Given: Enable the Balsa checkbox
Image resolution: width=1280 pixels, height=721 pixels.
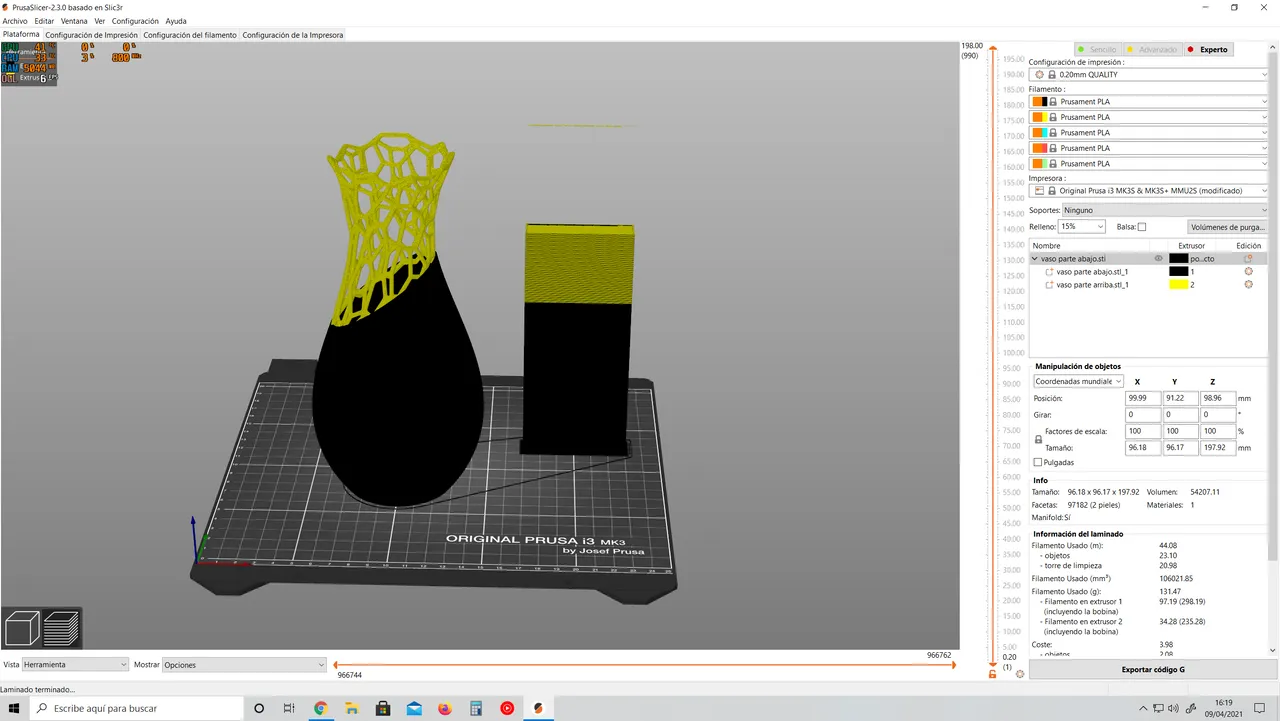Looking at the screenshot, I should click(x=1142, y=226).
